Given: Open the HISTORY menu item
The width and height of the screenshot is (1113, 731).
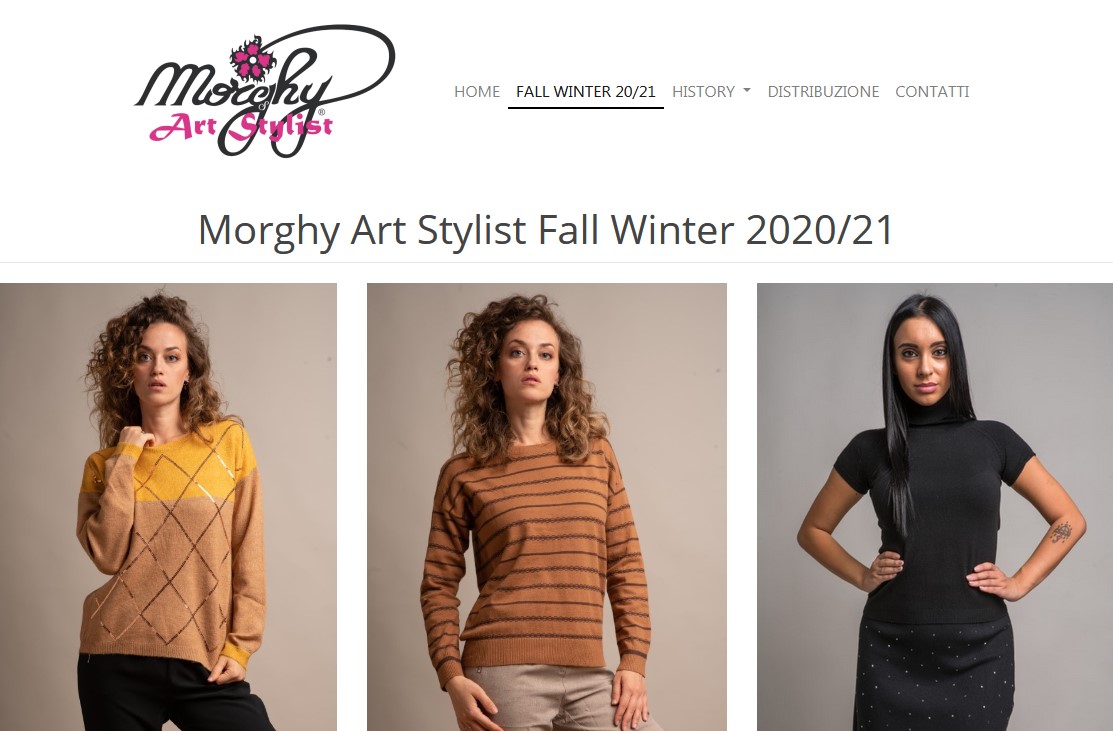Looking at the screenshot, I should pos(703,92).
